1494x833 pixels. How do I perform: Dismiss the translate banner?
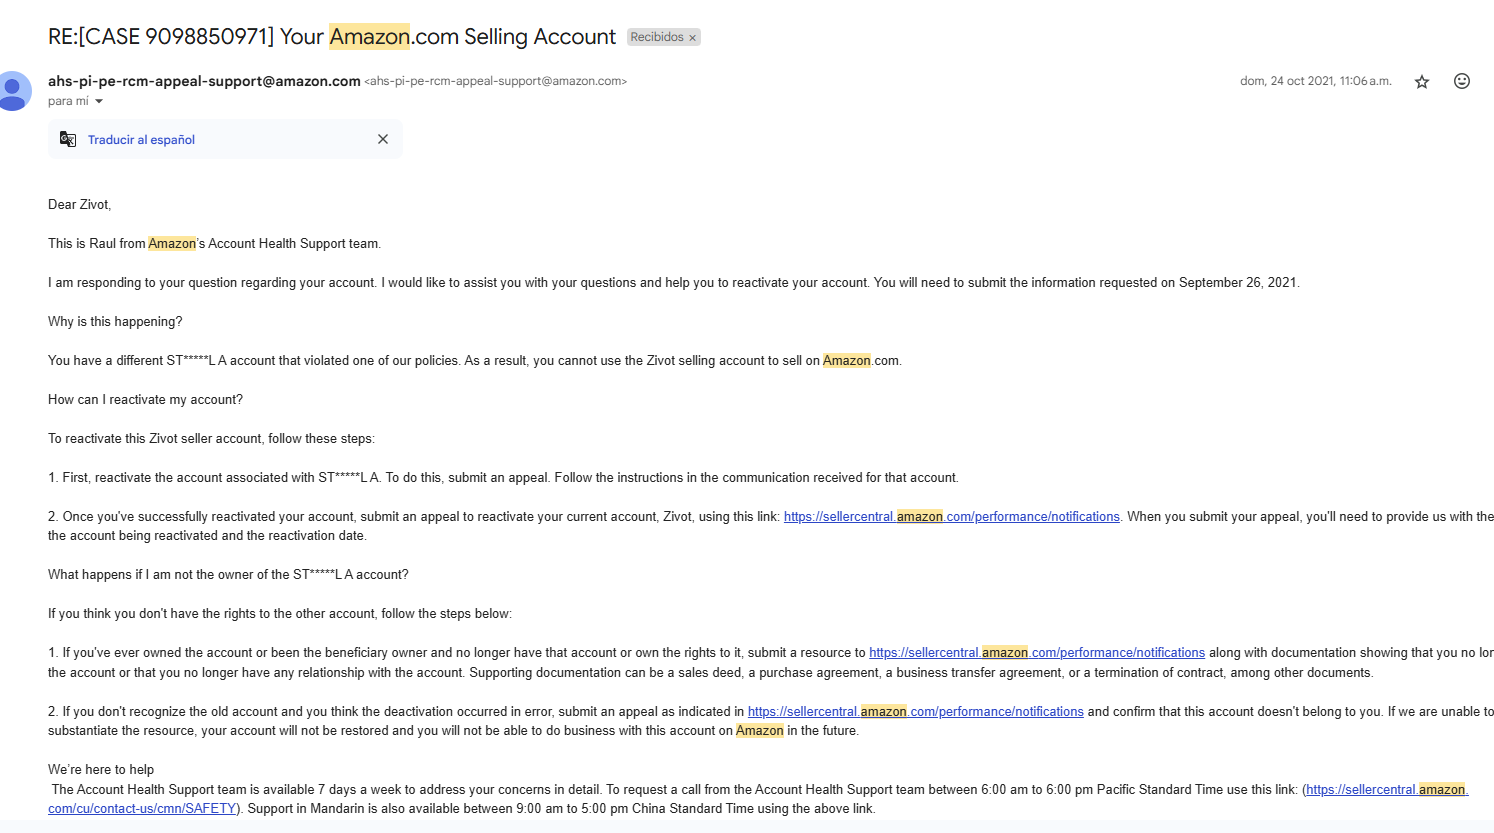click(383, 139)
